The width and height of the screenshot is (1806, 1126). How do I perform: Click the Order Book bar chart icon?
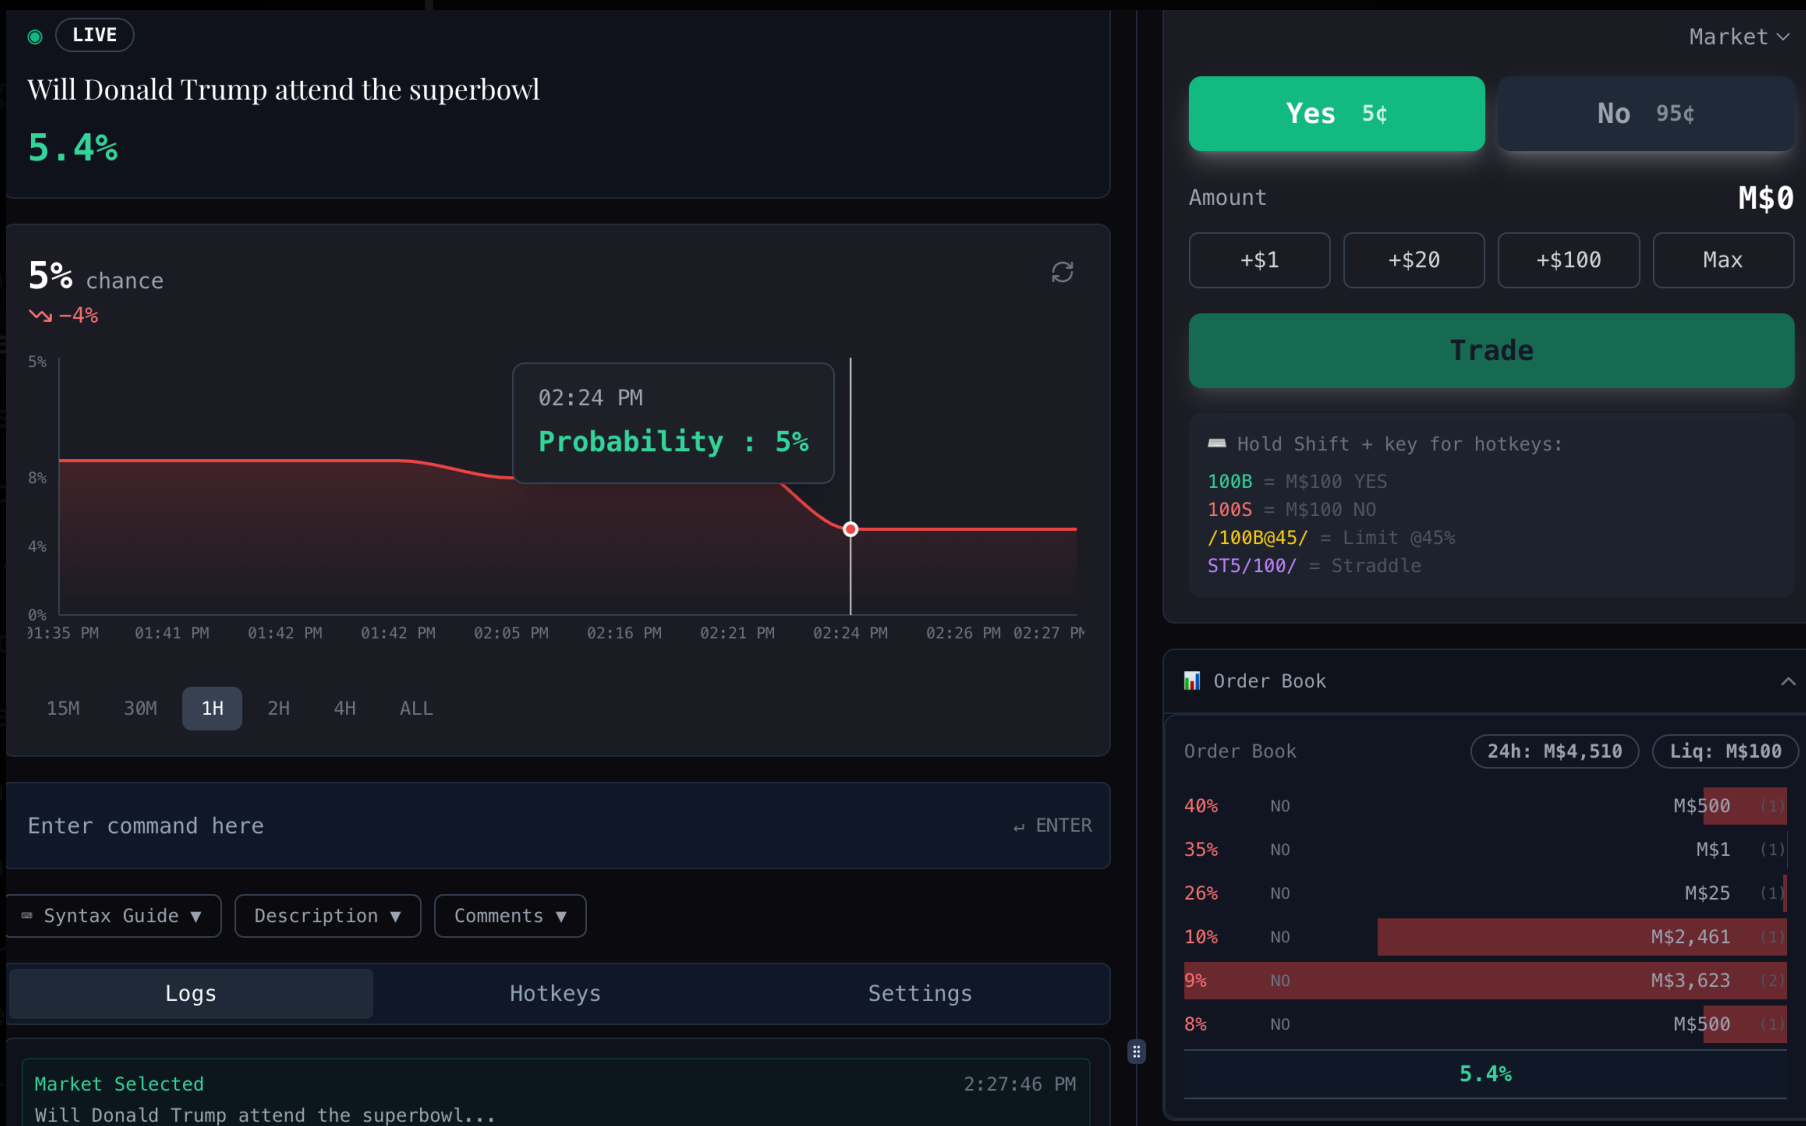pos(1192,681)
